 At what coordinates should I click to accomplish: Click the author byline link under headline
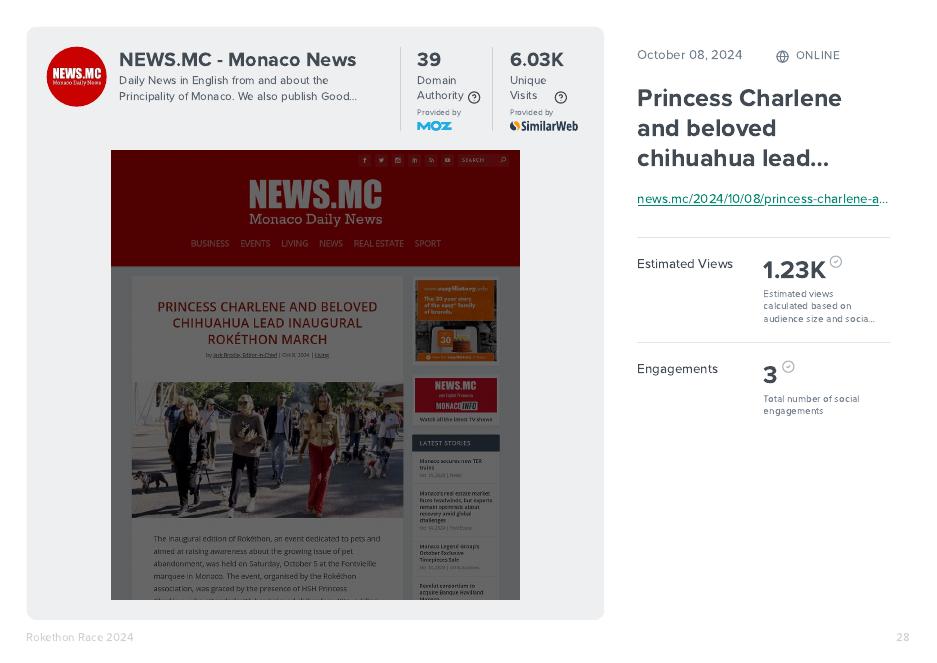(245, 355)
